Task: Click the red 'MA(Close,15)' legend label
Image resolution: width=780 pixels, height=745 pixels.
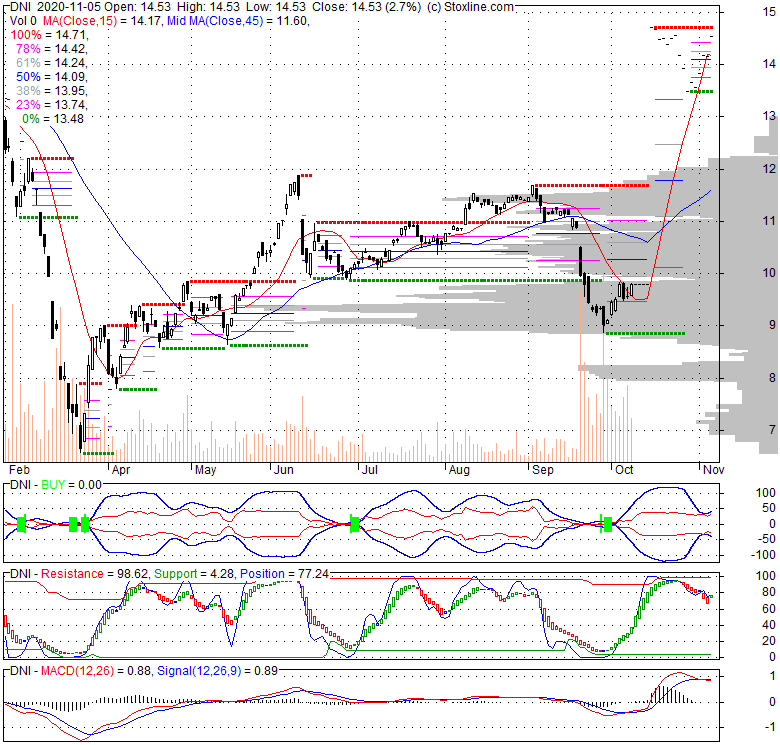Action: 80,21
